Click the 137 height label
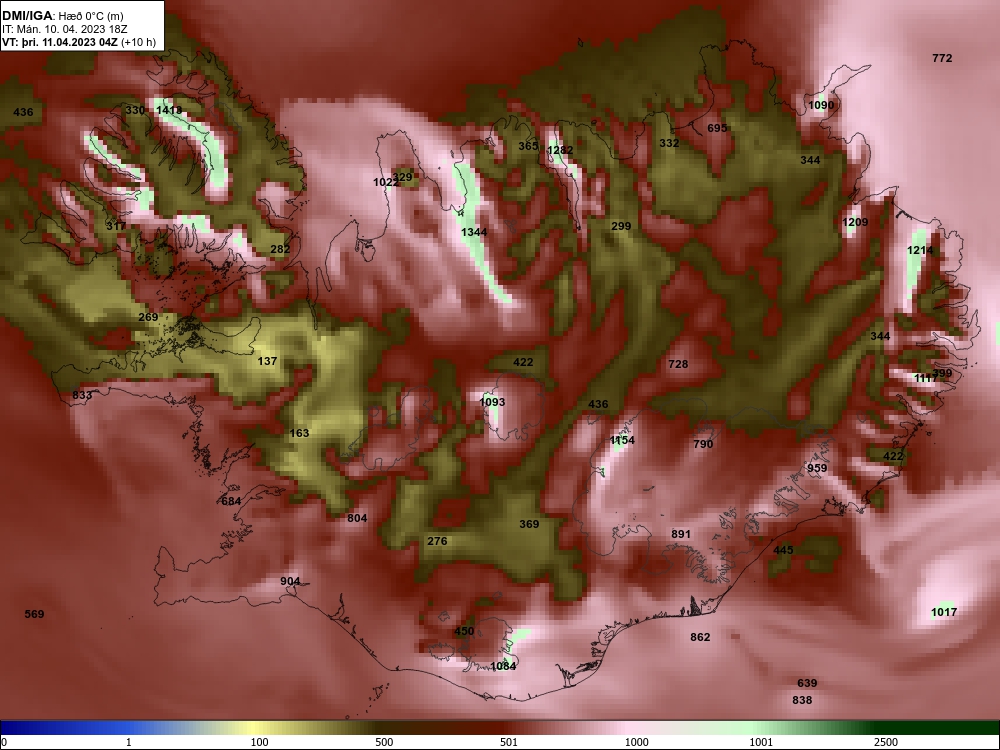This screenshot has height=750, width=1000. [x=267, y=362]
